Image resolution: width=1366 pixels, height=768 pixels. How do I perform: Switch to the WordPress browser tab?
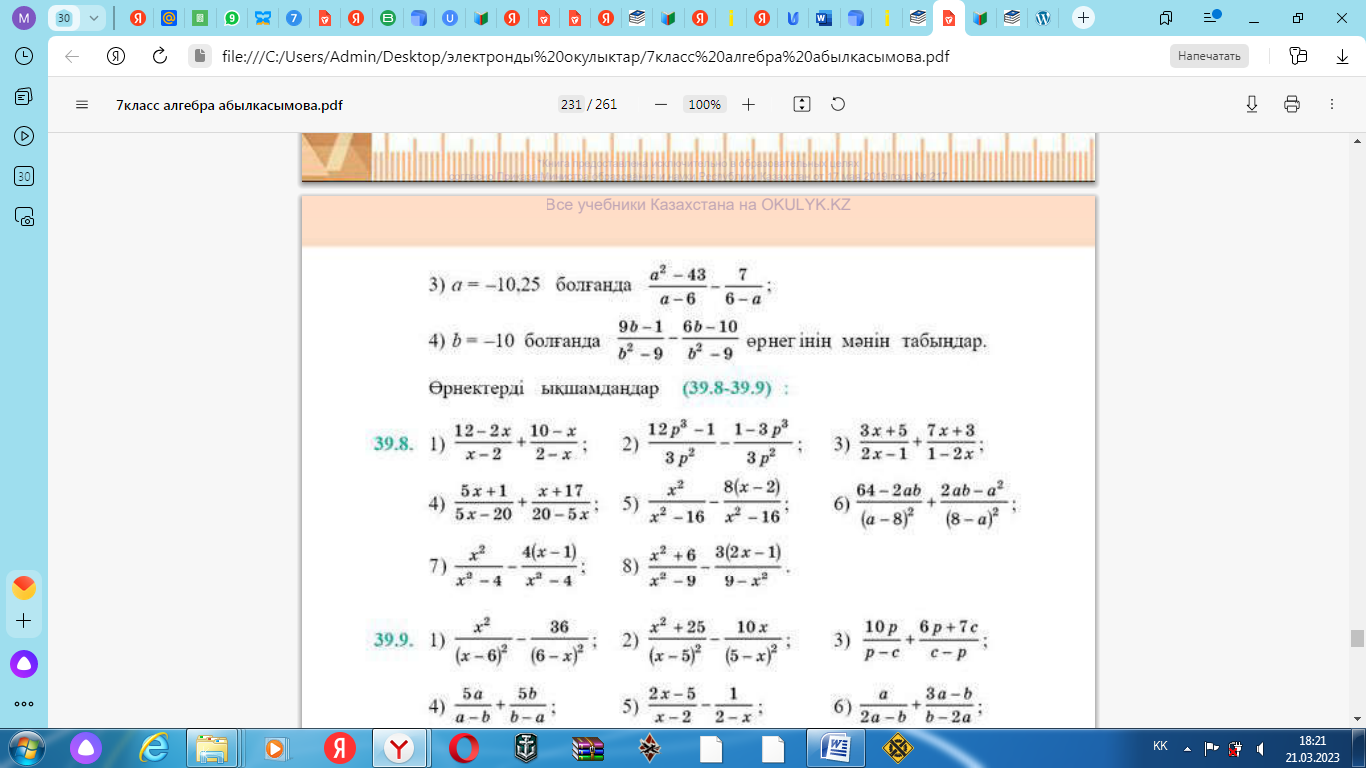1042,18
